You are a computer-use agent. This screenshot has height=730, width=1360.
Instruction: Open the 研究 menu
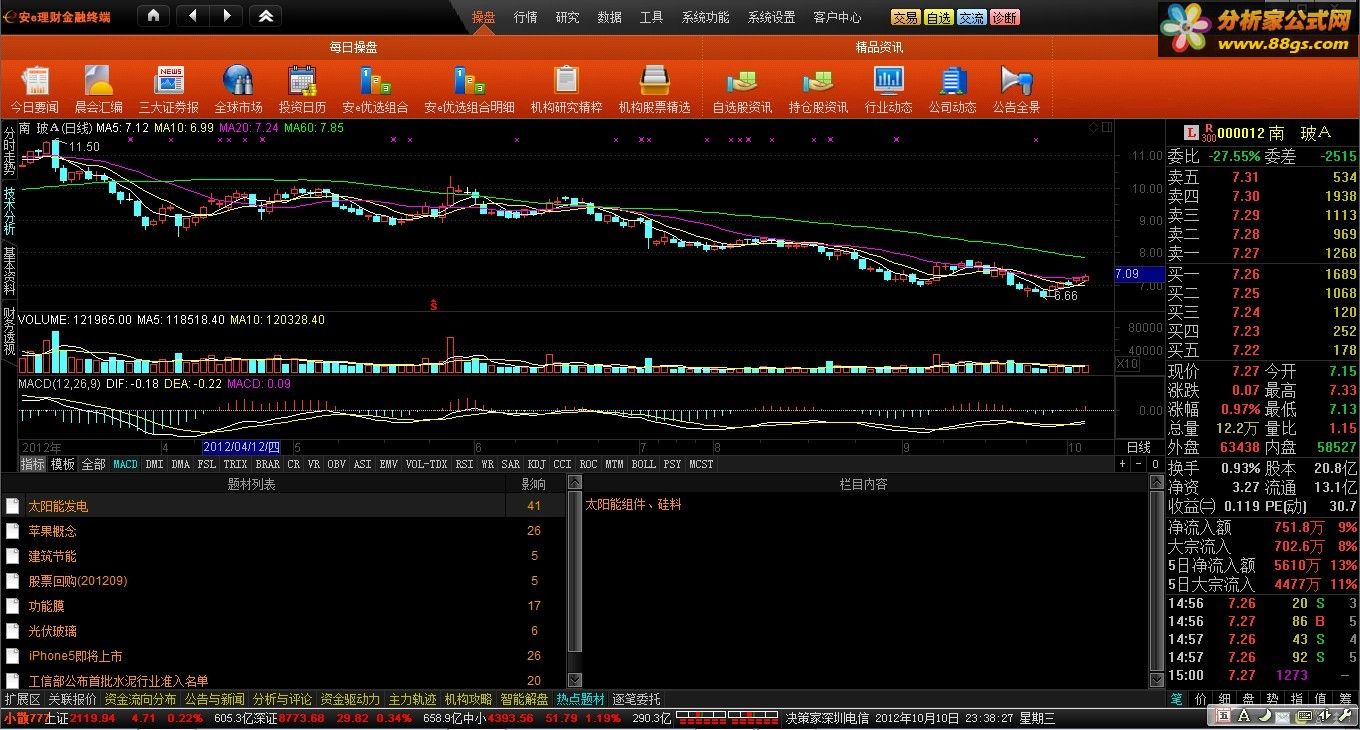coord(567,17)
